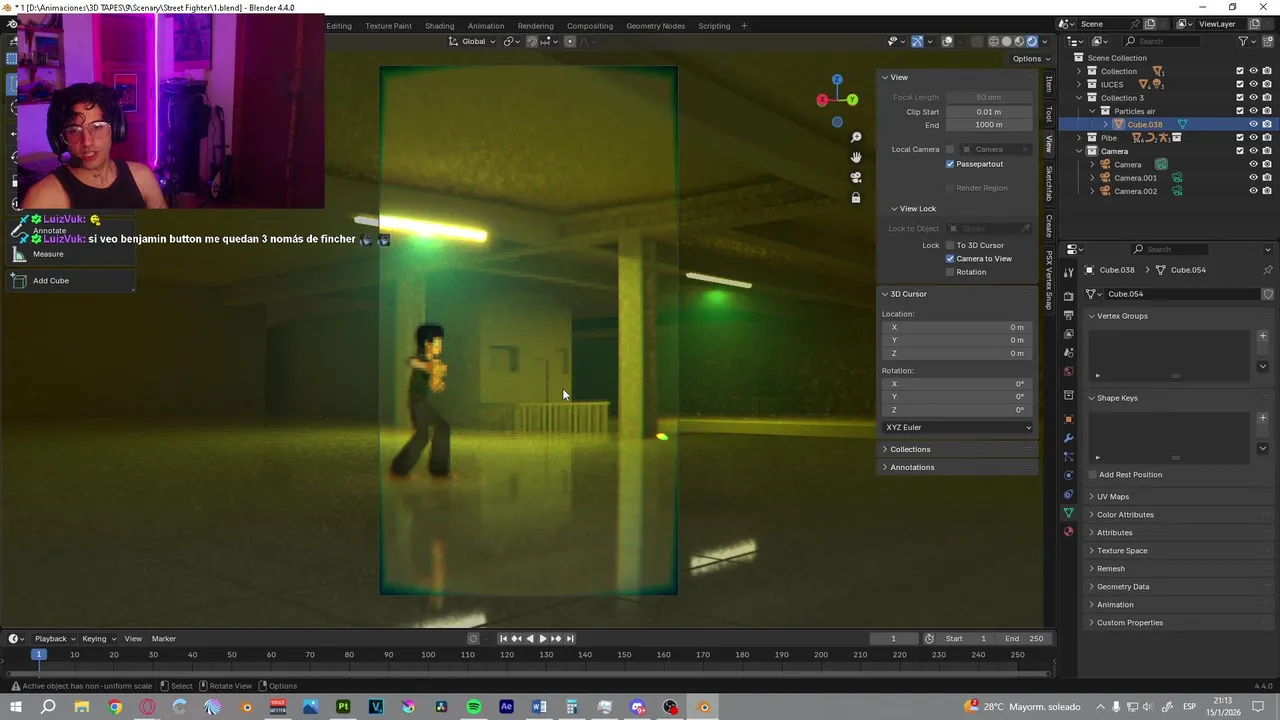Open the Object properties tab icon
Viewport: 1280px width, 720px height.
click(x=1068, y=418)
